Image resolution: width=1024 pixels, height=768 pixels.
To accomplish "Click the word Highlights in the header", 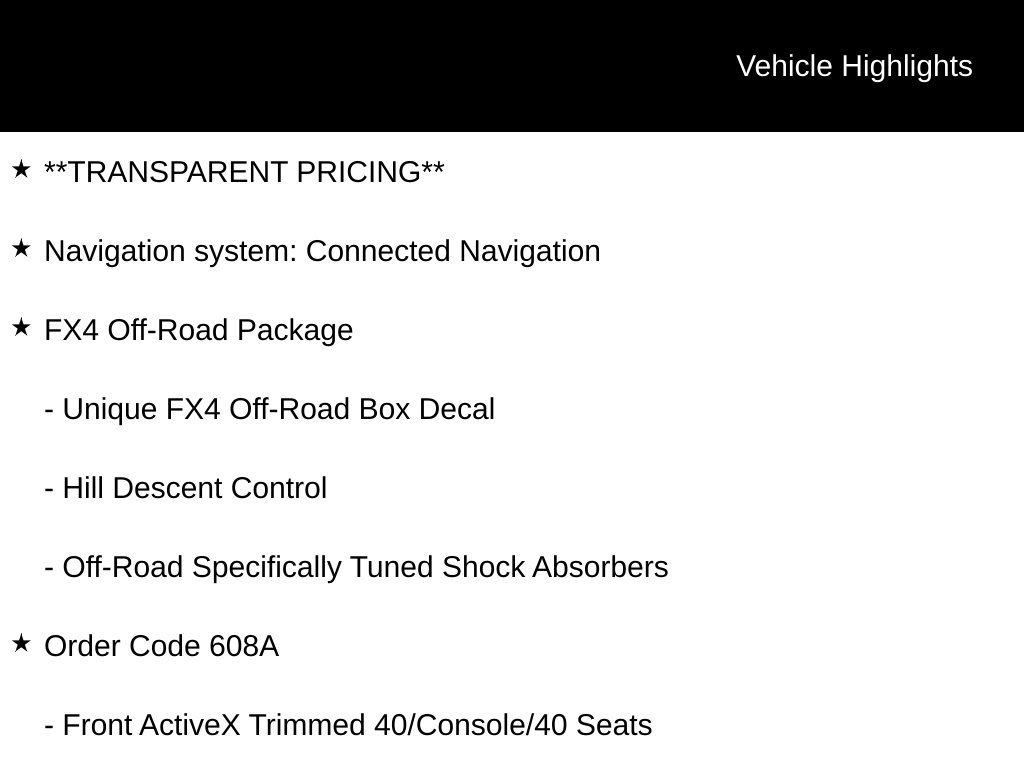I will 907,68.
